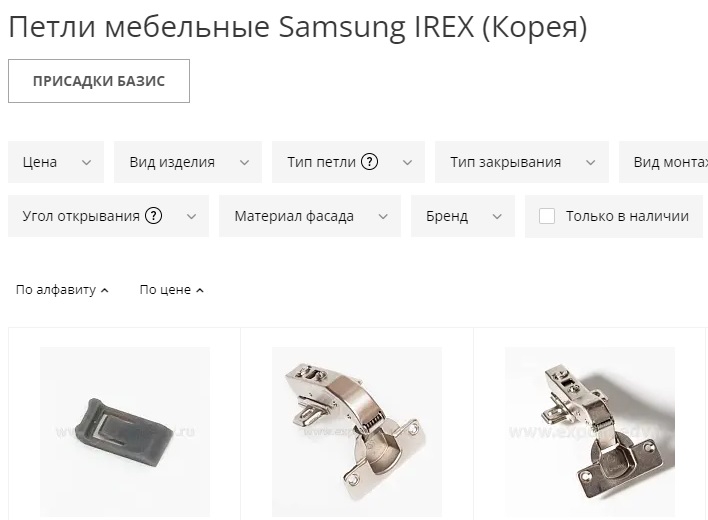Click the help icon next to Тип петли
708x520 pixels.
369,162
